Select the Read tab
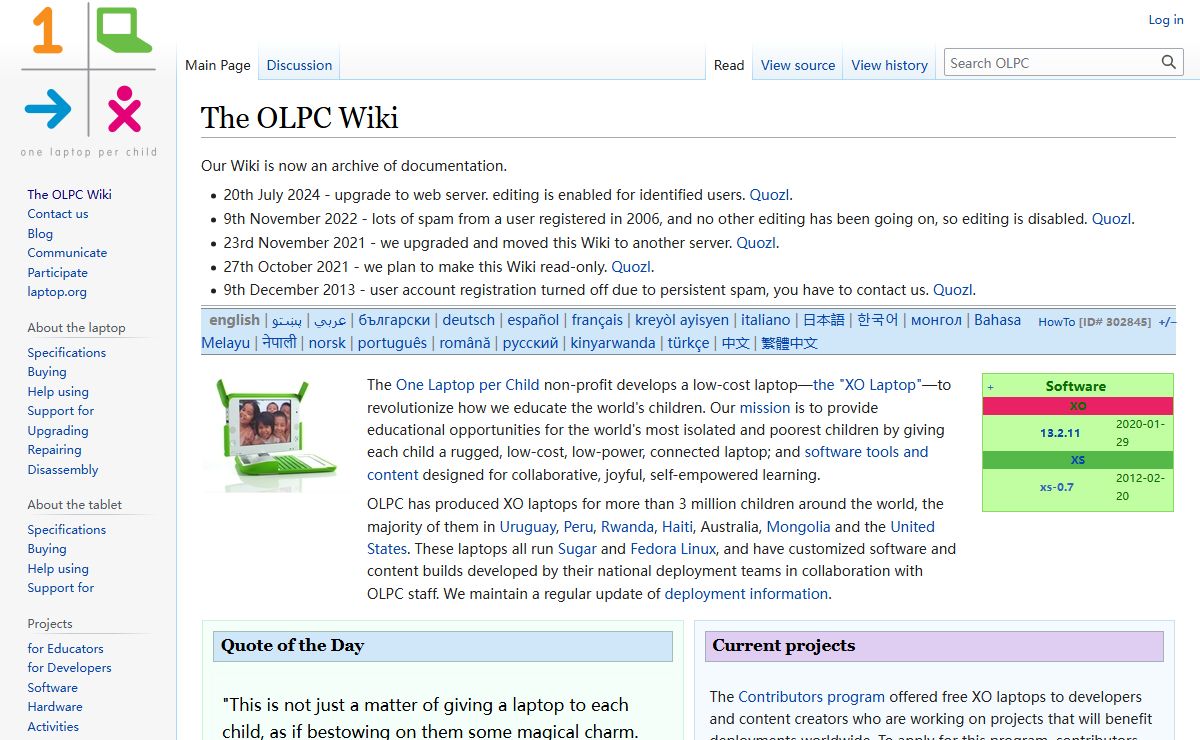The image size is (1200, 740). pos(729,65)
